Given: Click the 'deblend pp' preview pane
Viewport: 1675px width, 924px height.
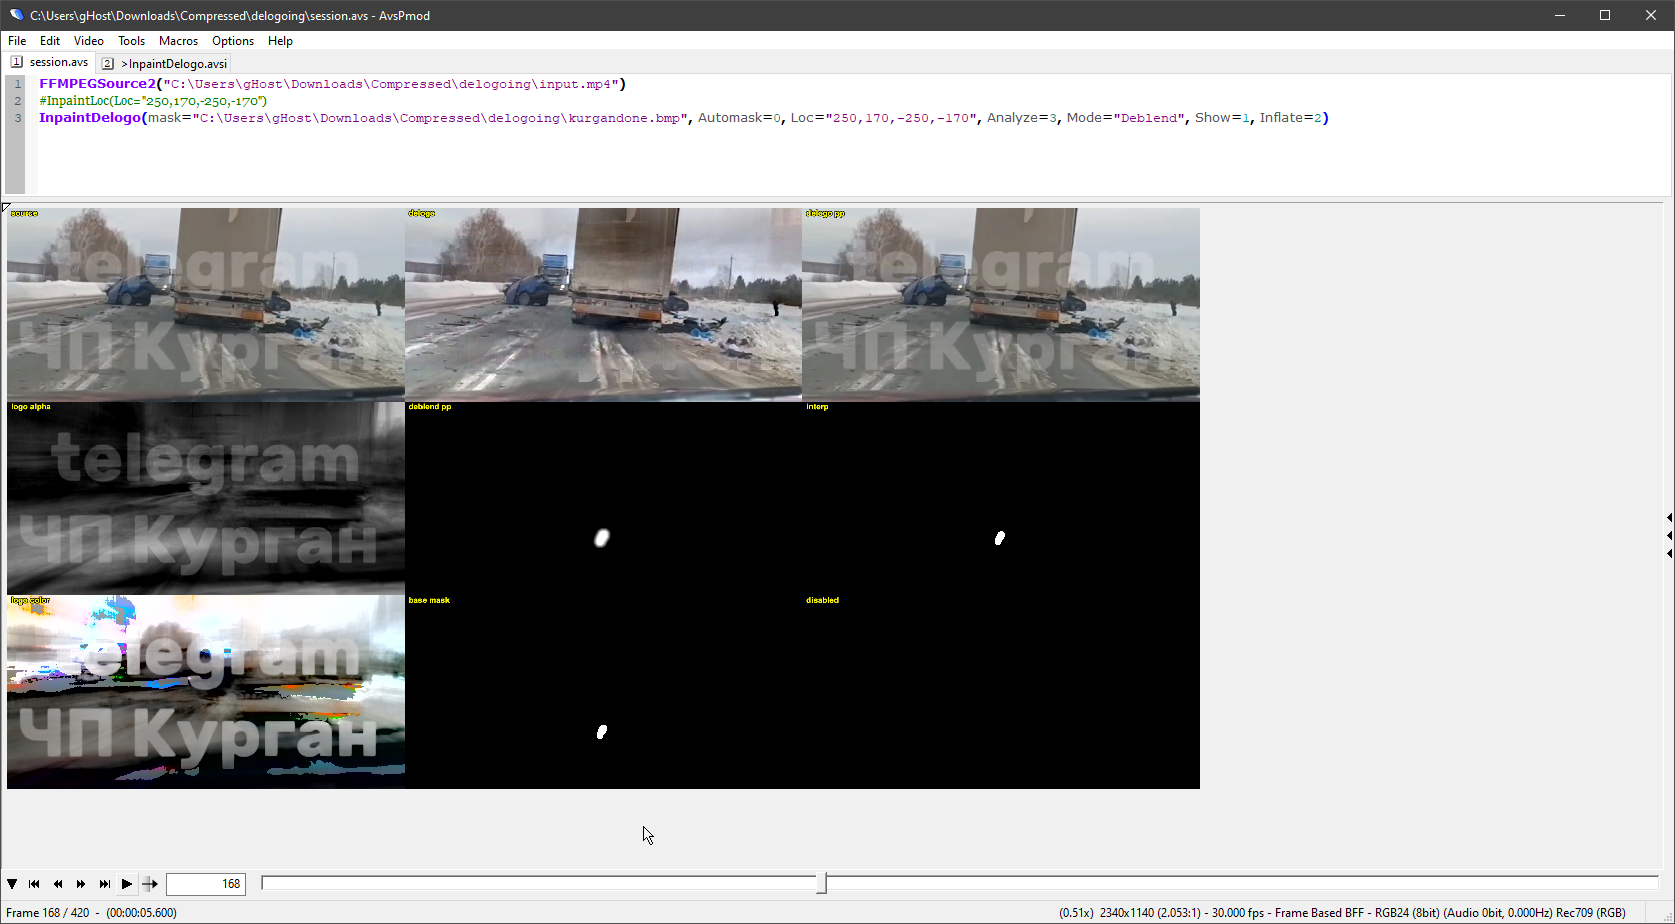Looking at the screenshot, I should [x=603, y=498].
